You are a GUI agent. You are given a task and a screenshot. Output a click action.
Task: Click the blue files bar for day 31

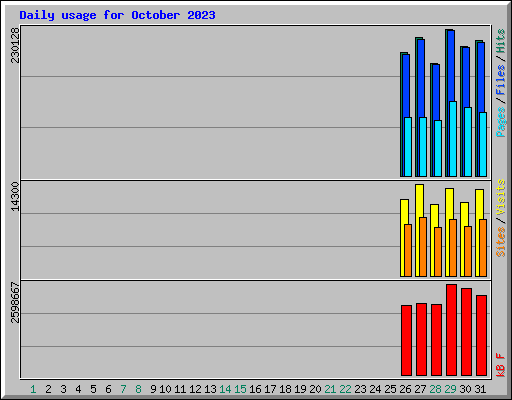coord(481,77)
